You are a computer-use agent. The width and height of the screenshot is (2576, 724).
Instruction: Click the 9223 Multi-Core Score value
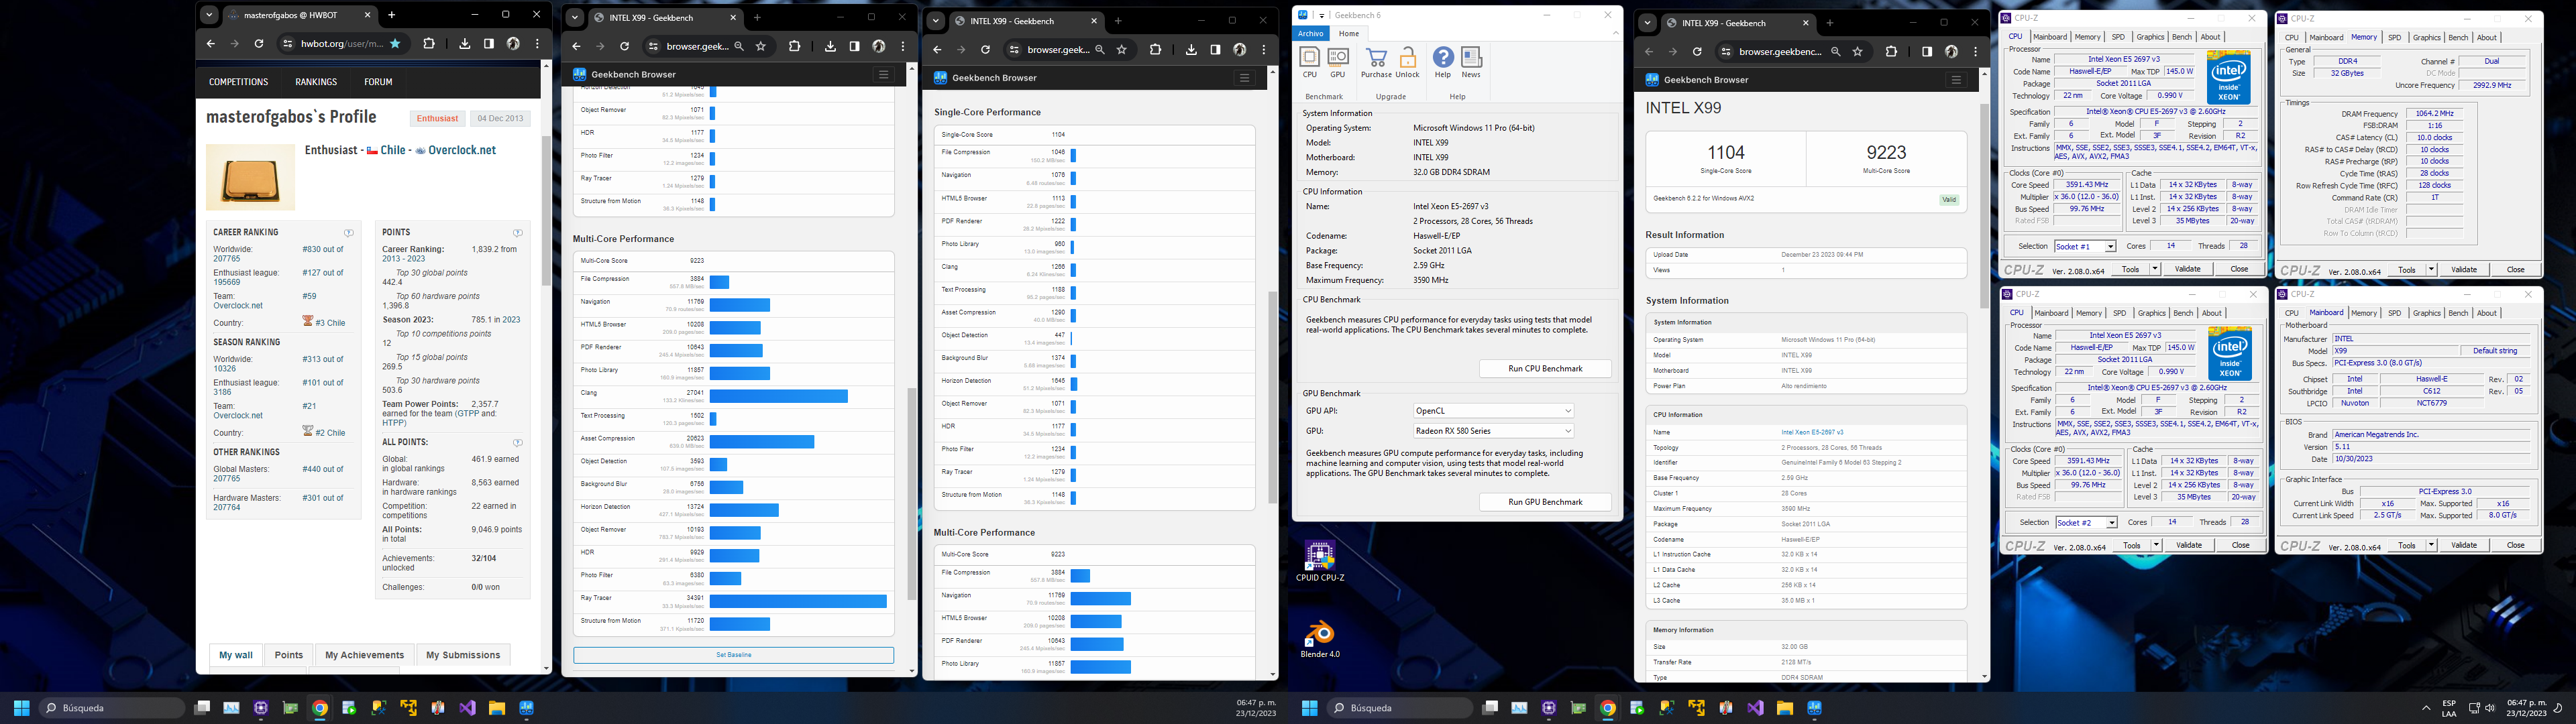click(1886, 152)
